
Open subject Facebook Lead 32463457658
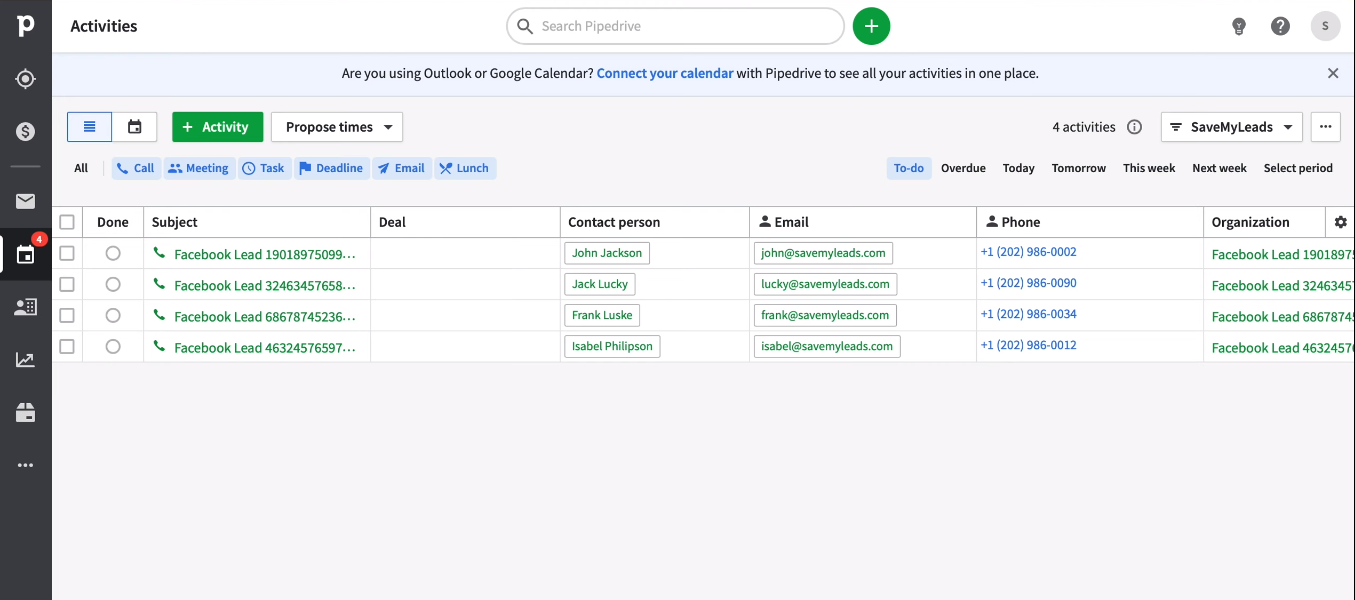click(x=265, y=285)
